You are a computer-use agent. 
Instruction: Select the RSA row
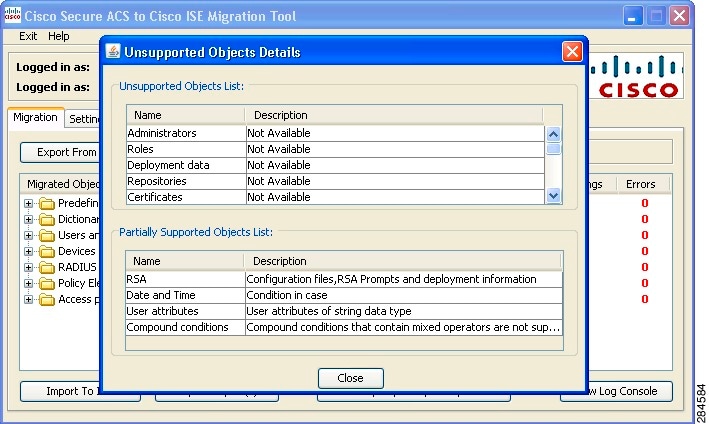click(x=344, y=279)
